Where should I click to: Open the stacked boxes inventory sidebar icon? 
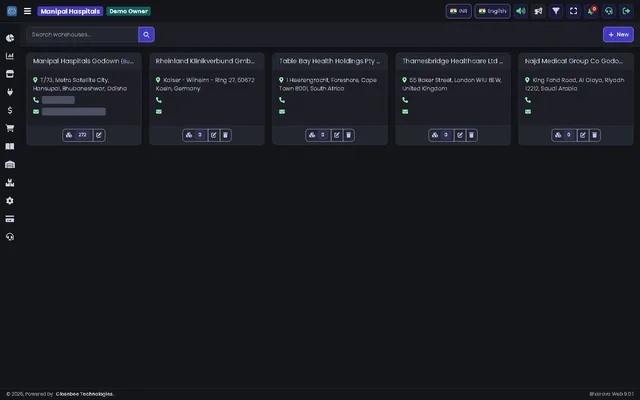click(x=10, y=182)
